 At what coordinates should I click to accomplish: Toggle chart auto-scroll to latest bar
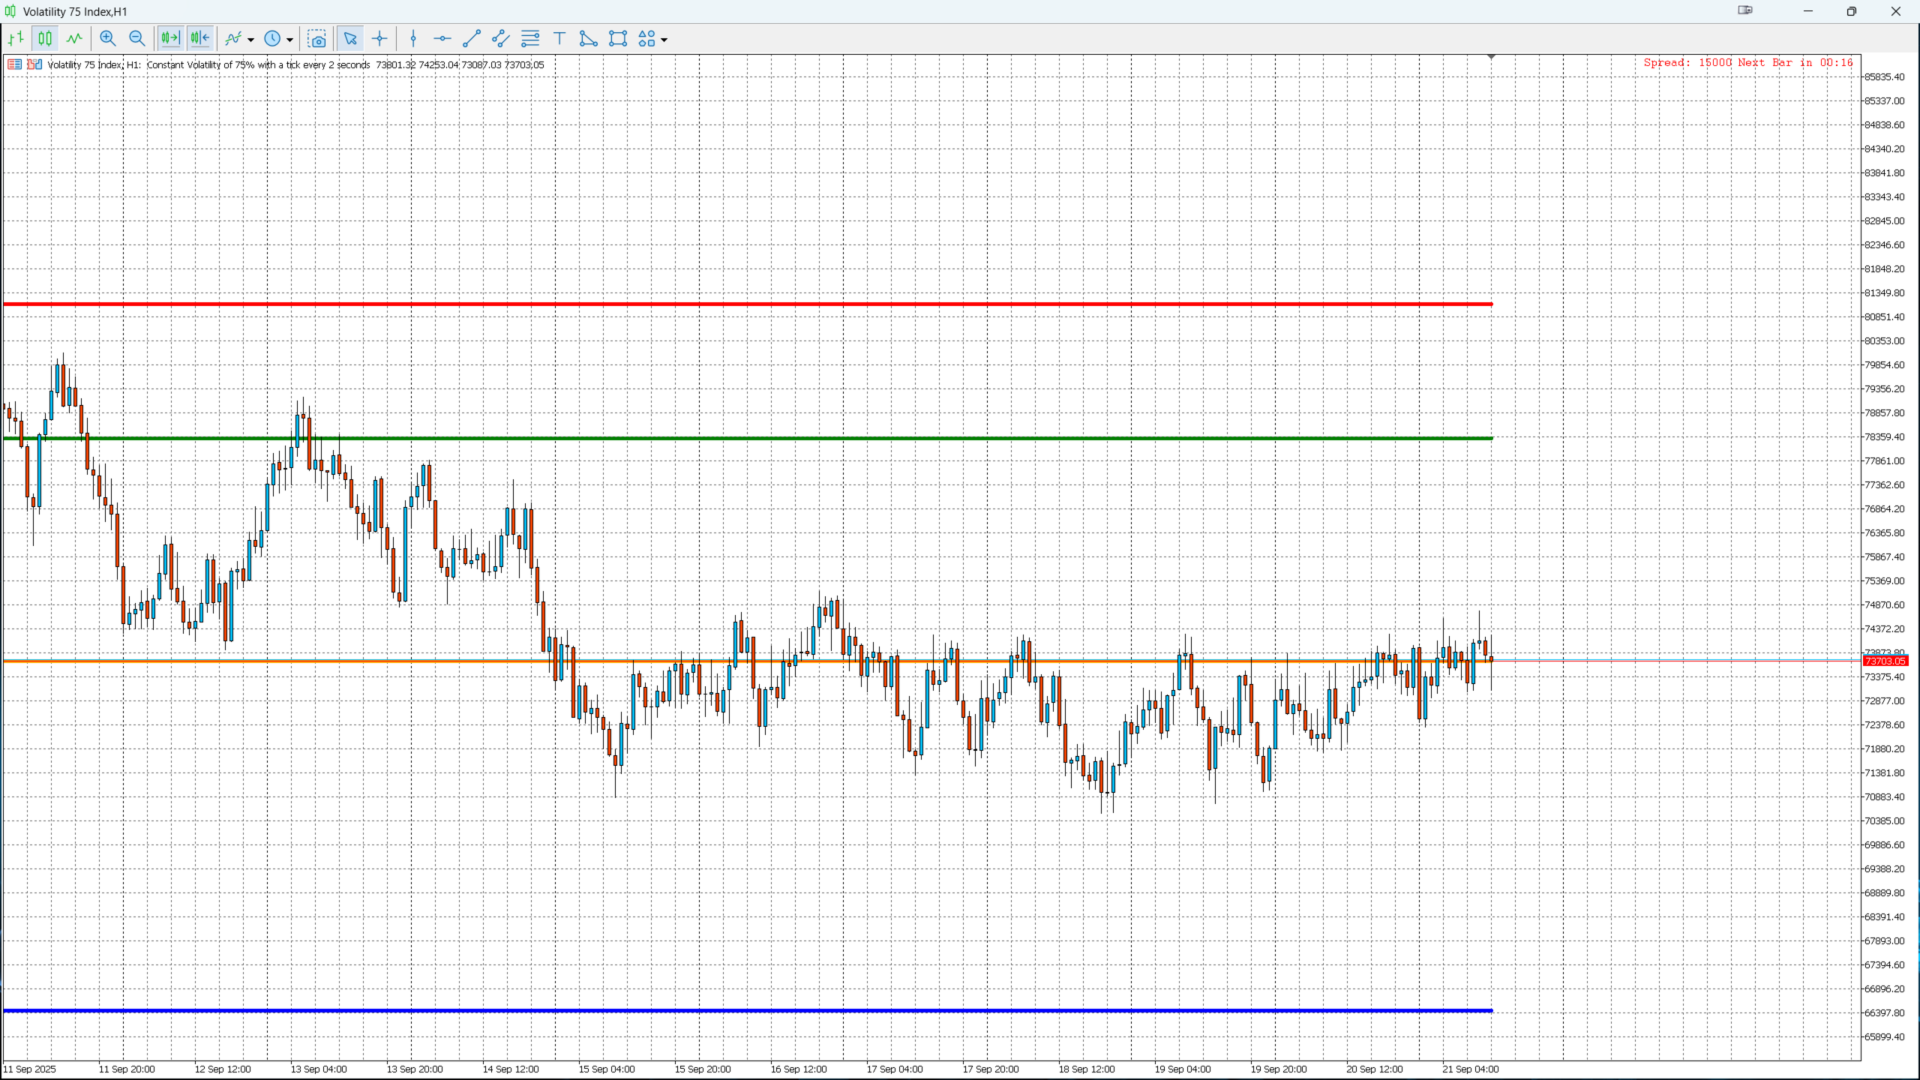[x=170, y=39]
